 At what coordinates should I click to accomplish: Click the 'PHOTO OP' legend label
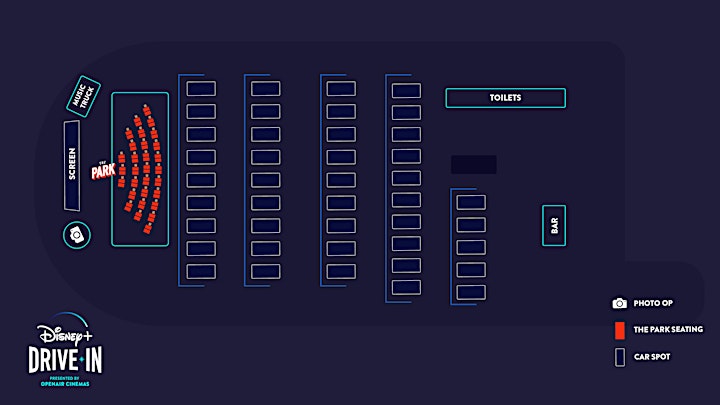click(653, 303)
